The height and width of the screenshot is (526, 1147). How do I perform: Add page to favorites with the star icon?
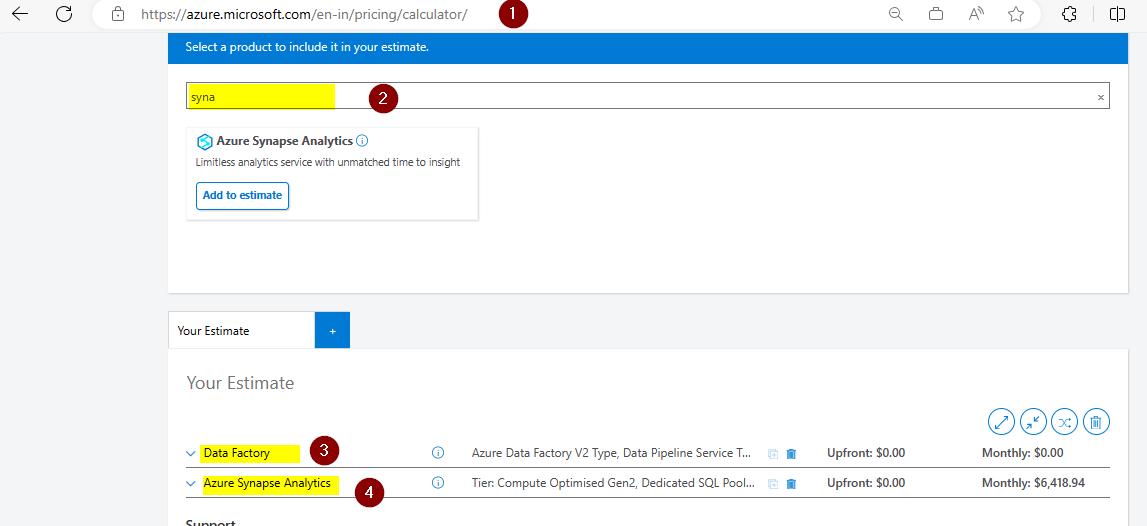[x=1015, y=14]
